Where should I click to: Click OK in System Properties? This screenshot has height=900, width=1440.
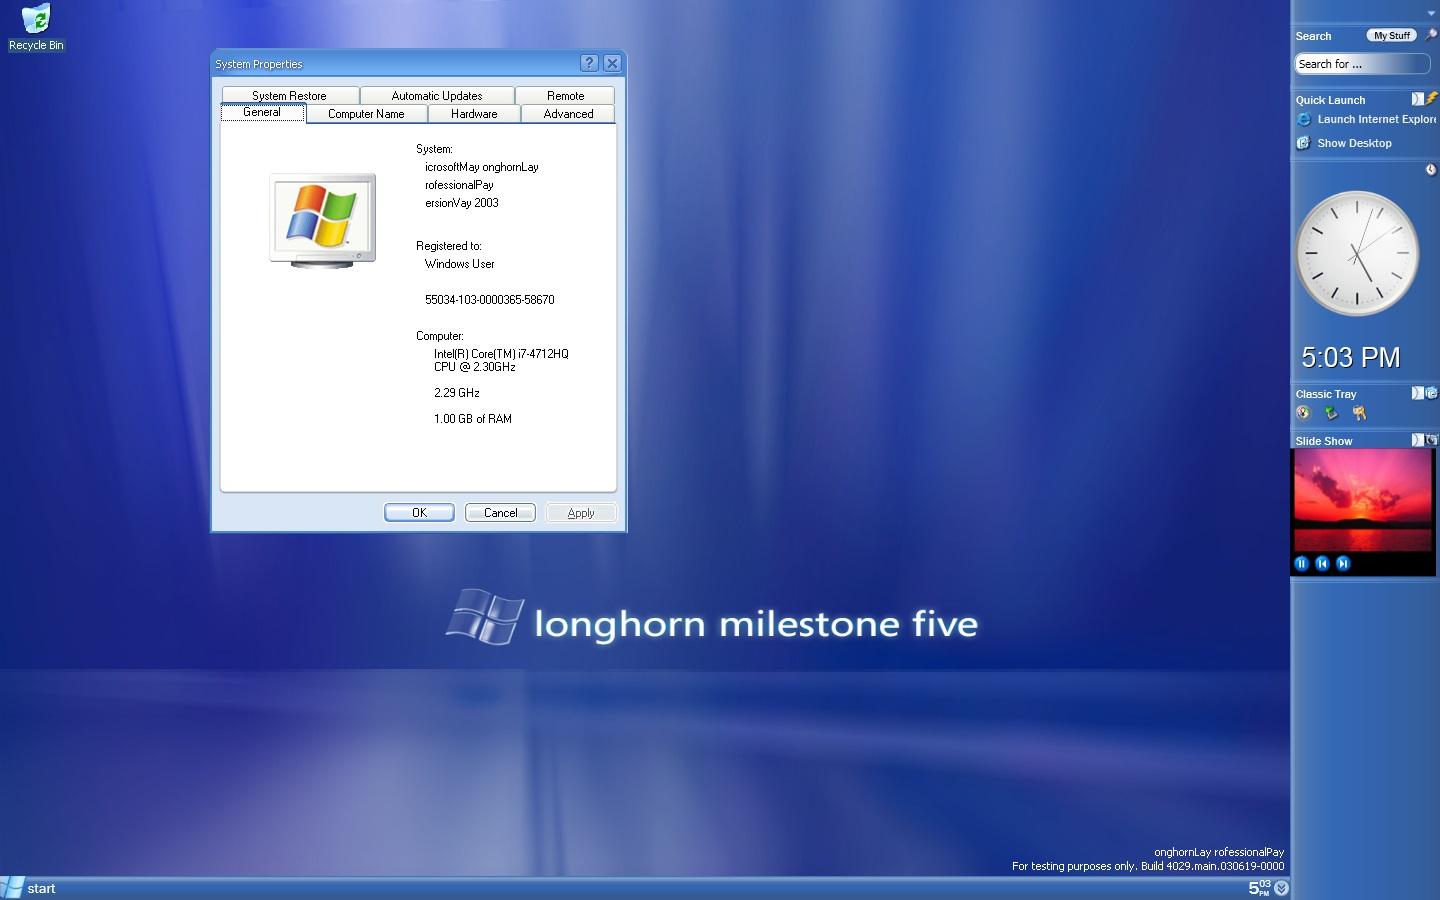pos(419,513)
